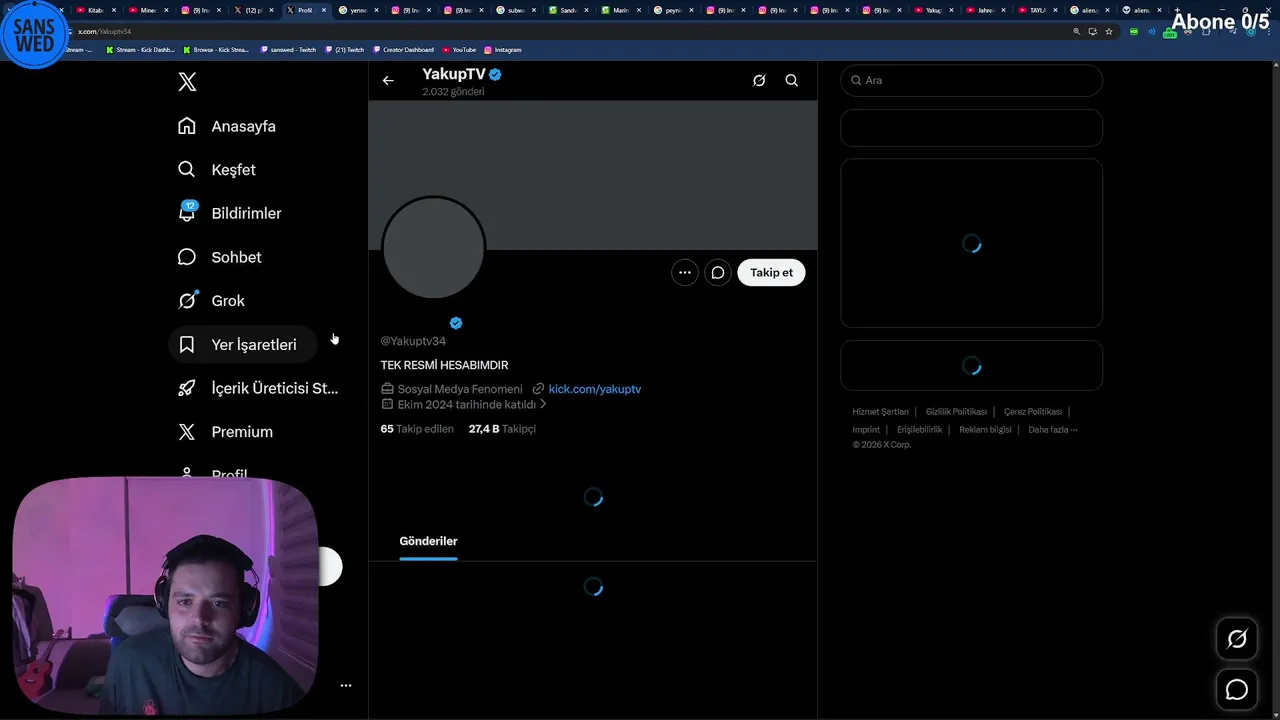This screenshot has height=720, width=1280.
Task: Open Çerez Politikası footer link
Action: 1033,412
